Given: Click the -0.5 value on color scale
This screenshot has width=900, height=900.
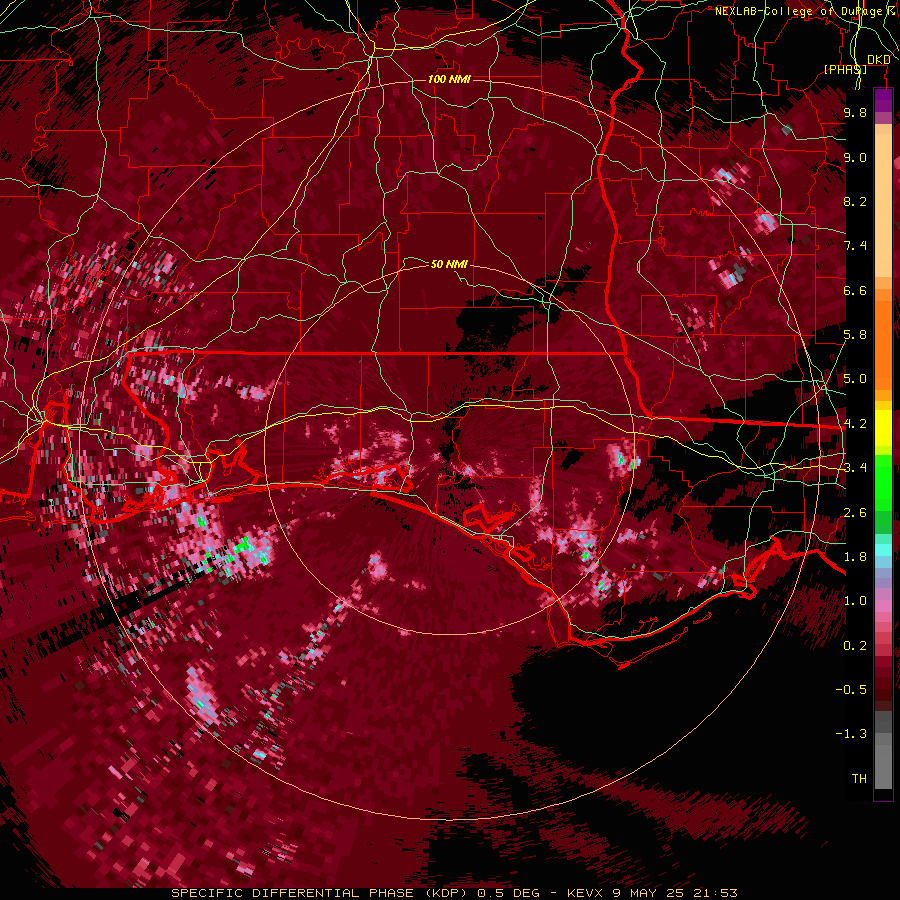Looking at the screenshot, I should coord(851,690).
